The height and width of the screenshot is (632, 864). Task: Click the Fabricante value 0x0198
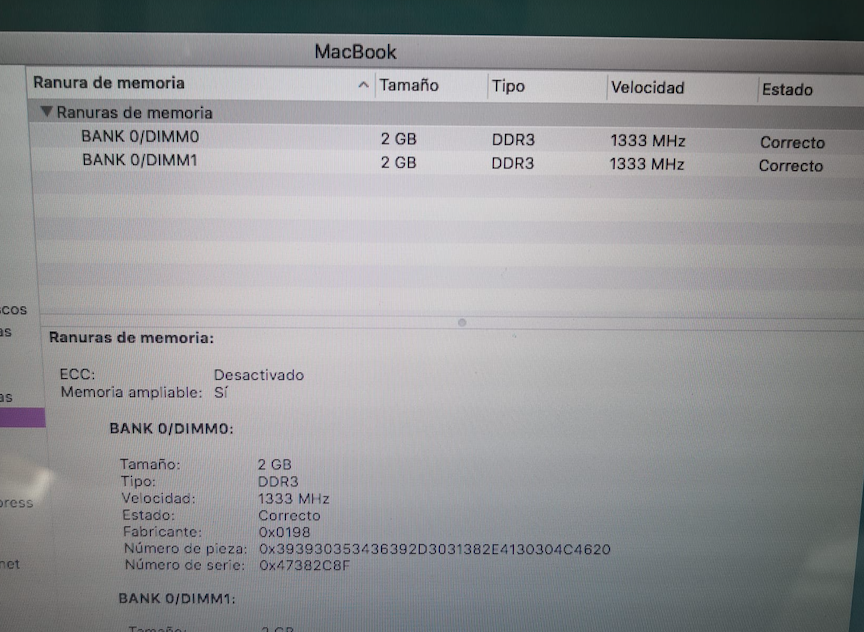pos(284,532)
